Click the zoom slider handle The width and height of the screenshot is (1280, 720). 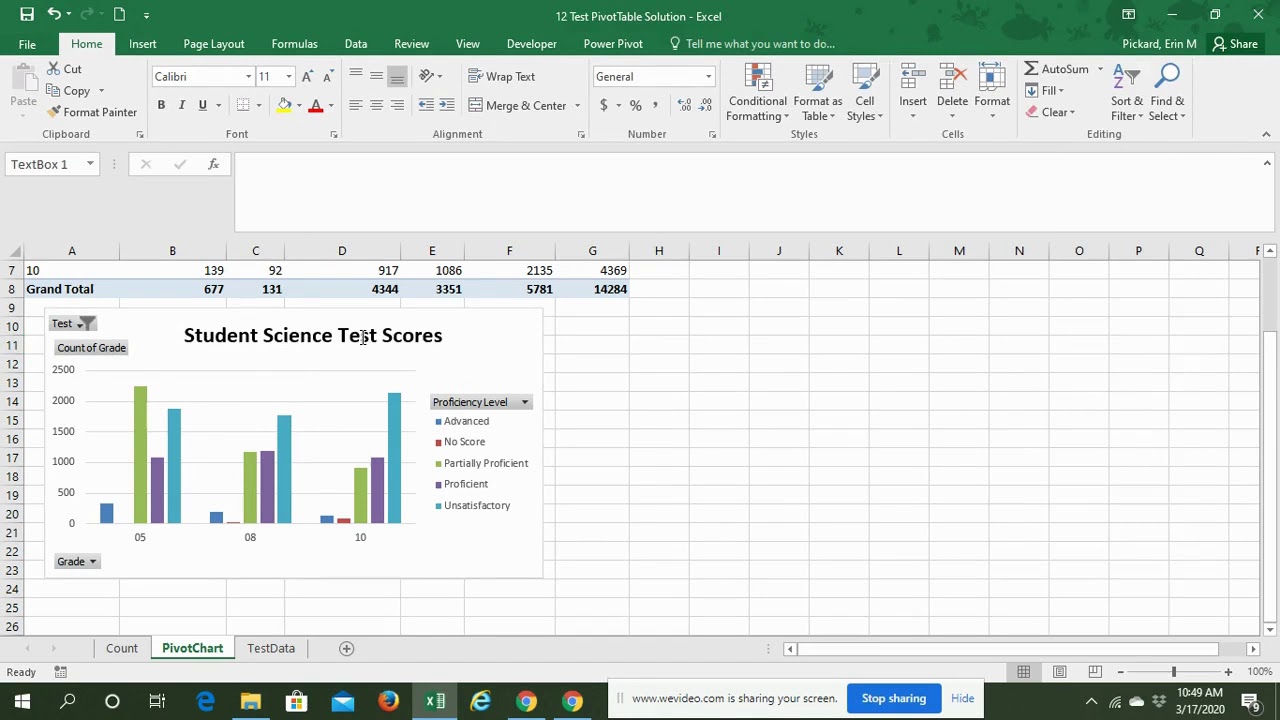tap(1174, 672)
